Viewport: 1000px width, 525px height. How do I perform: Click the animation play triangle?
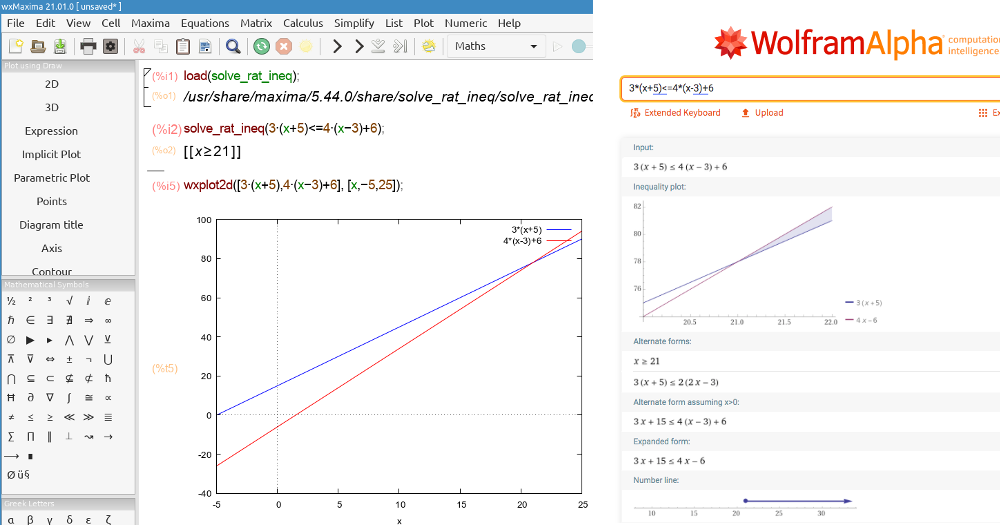557,46
